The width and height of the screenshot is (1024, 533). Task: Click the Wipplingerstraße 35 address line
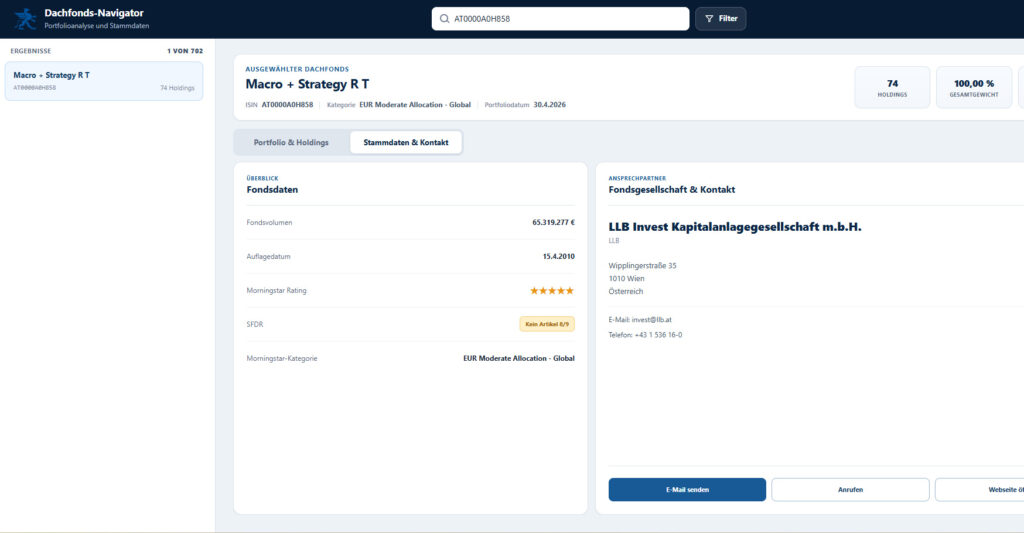[643, 266]
